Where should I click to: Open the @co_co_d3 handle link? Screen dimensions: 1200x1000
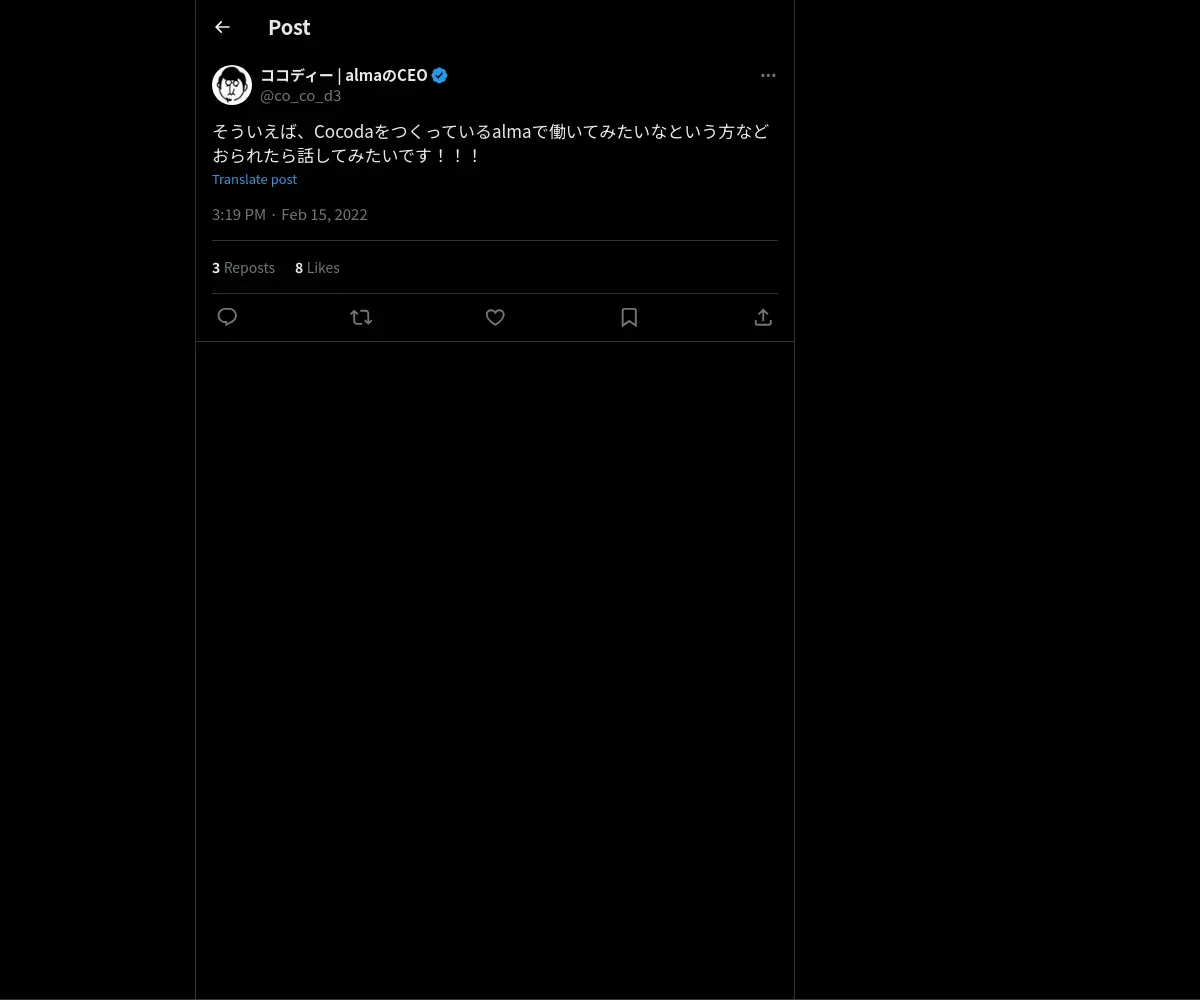300,96
